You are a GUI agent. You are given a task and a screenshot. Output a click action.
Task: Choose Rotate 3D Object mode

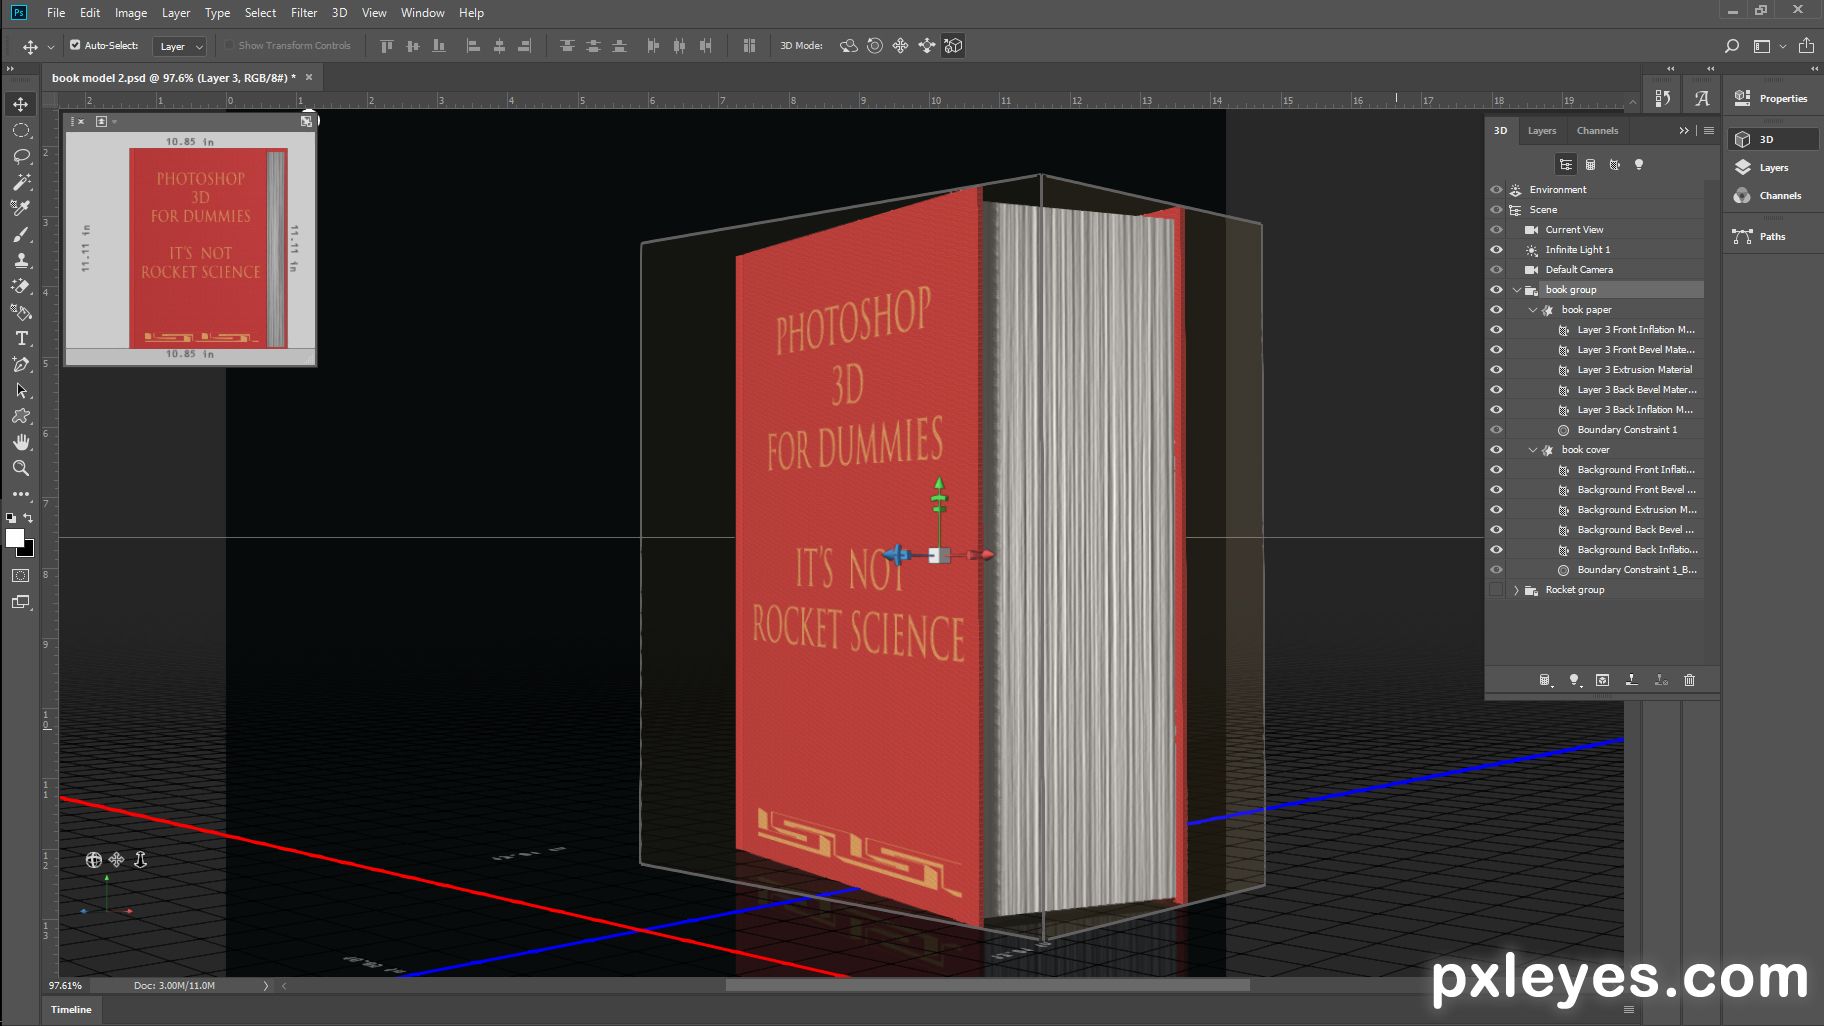coord(849,46)
